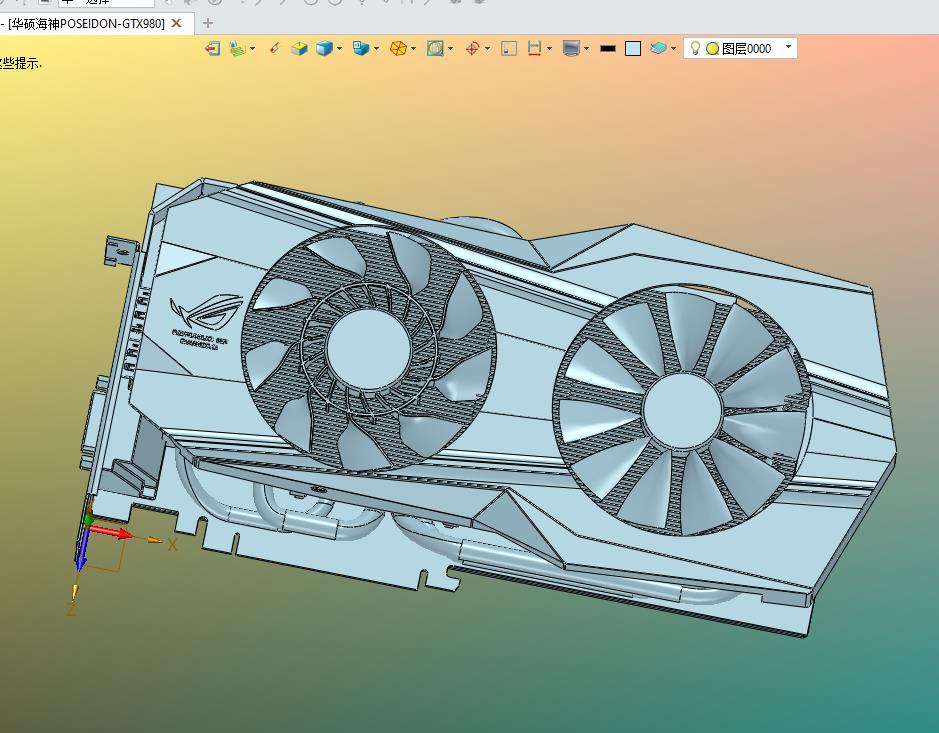
Task: Click the exit icon with red arrow
Action: click(x=213, y=48)
